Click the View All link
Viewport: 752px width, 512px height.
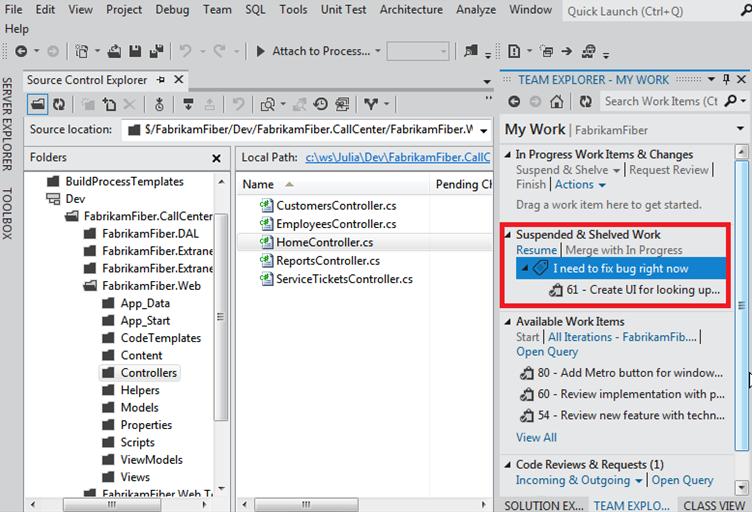click(x=536, y=438)
